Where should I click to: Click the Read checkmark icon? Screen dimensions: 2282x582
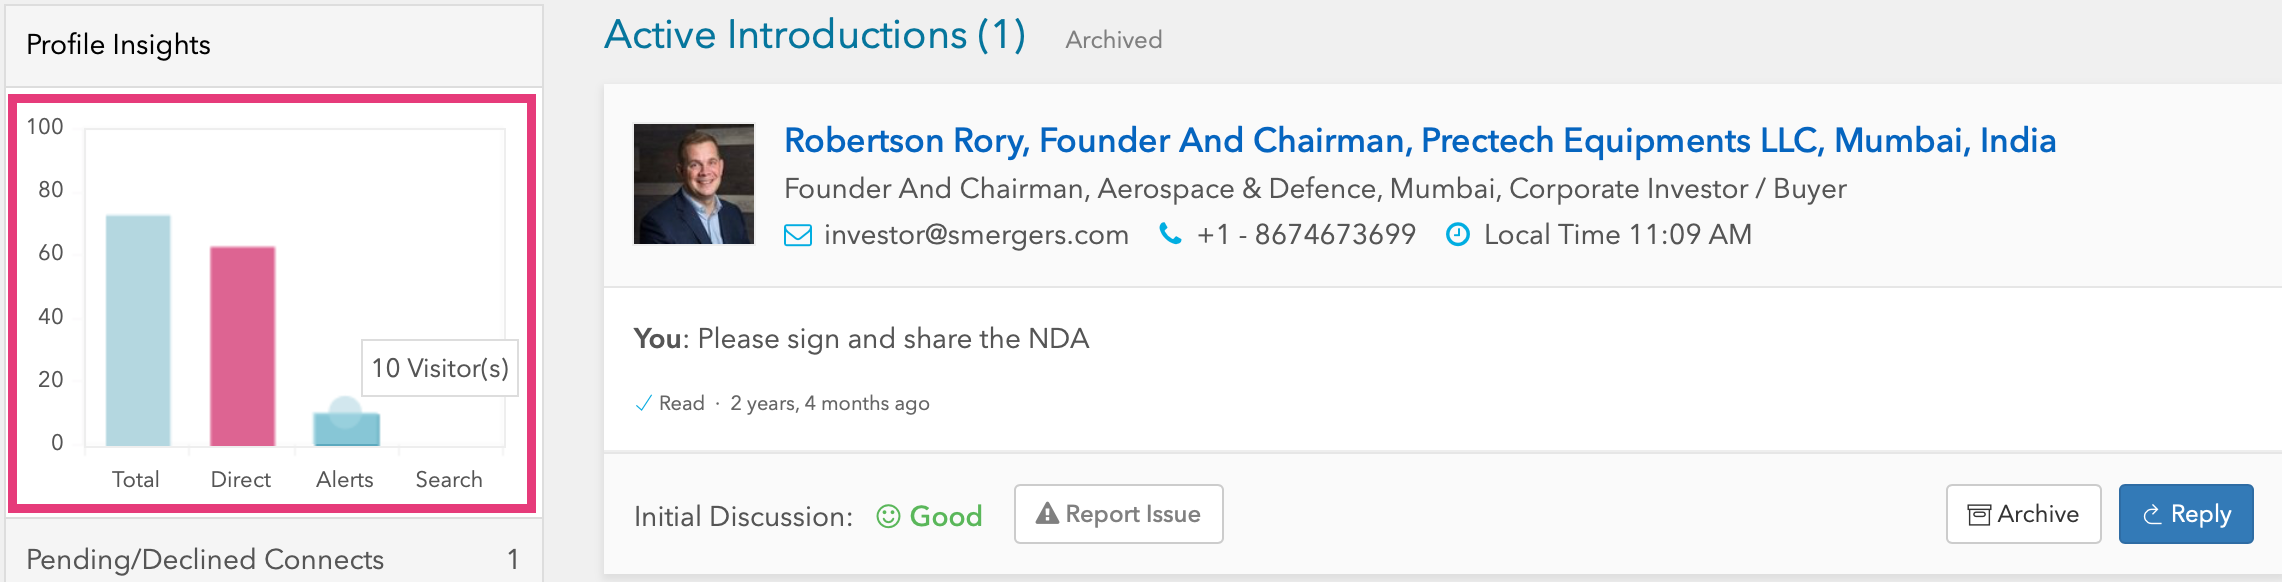tap(643, 404)
